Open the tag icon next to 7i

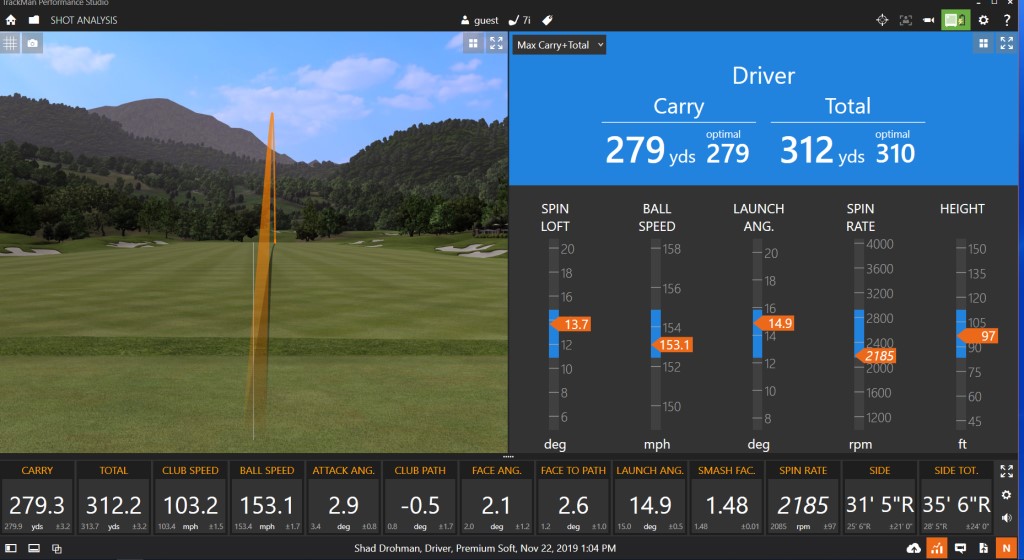coord(547,20)
